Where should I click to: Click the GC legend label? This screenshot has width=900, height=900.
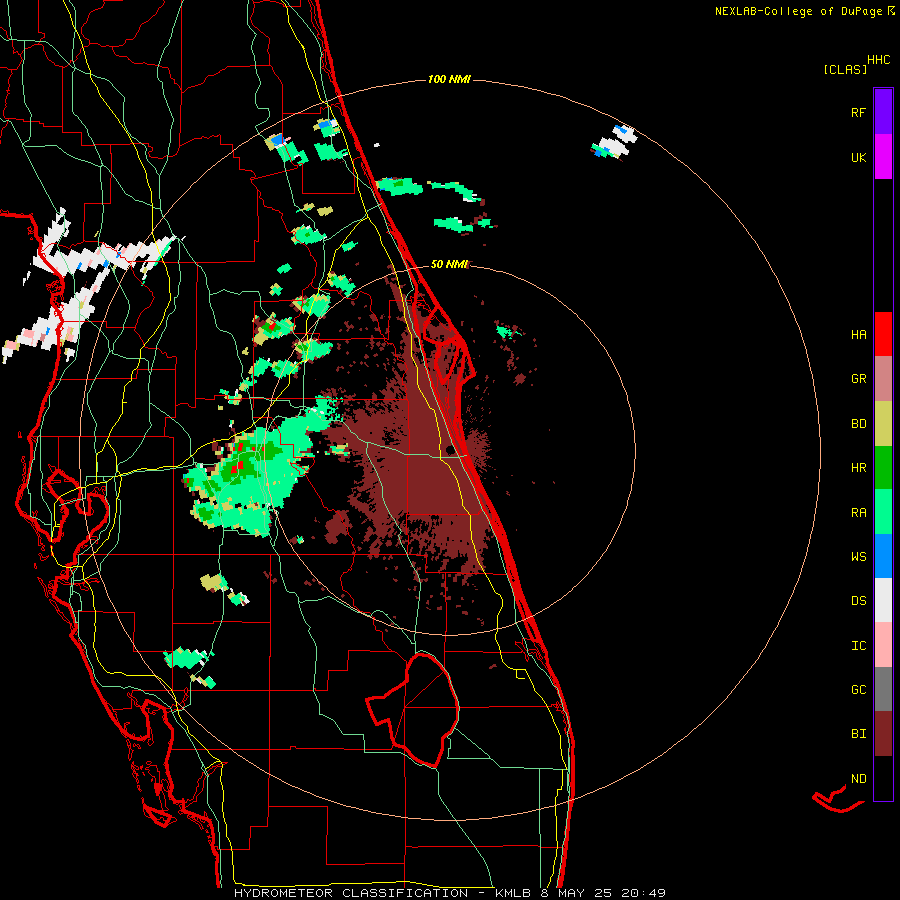pos(859,690)
